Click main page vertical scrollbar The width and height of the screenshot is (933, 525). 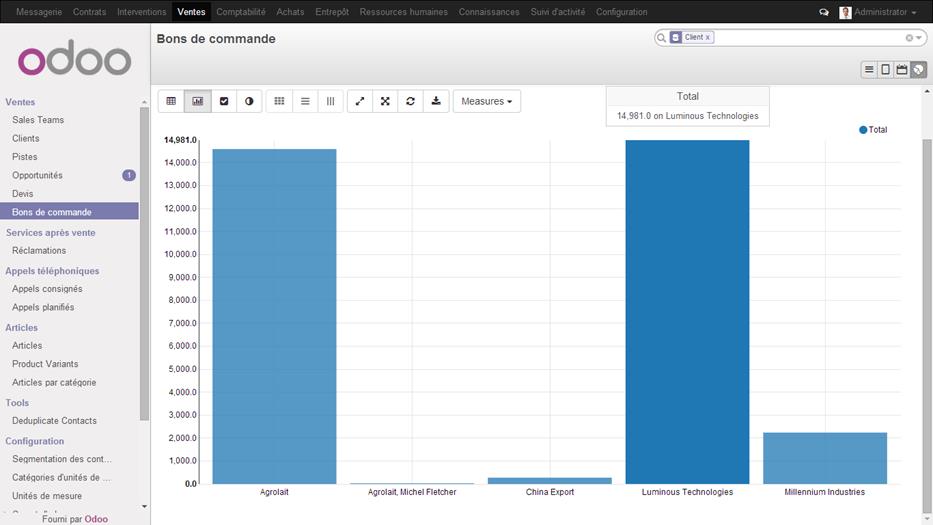[927, 327]
